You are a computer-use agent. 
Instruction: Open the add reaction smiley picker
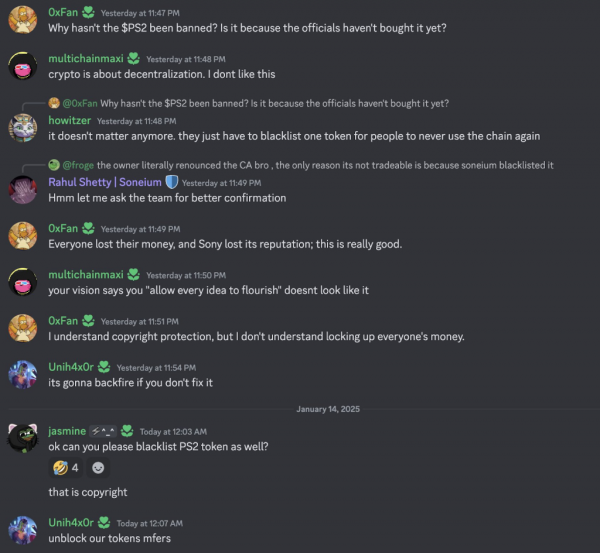click(98, 467)
